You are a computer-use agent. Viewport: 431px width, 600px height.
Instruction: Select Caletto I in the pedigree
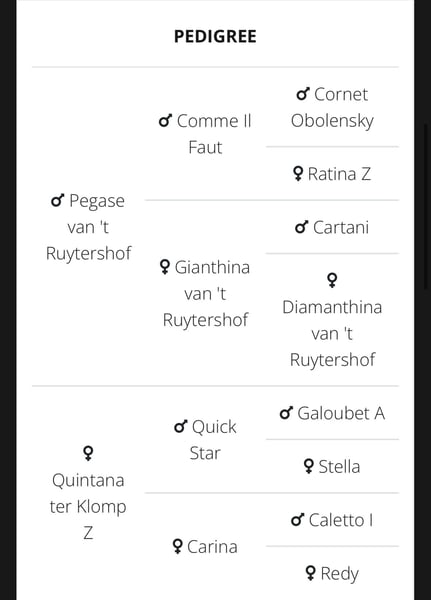coord(332,520)
